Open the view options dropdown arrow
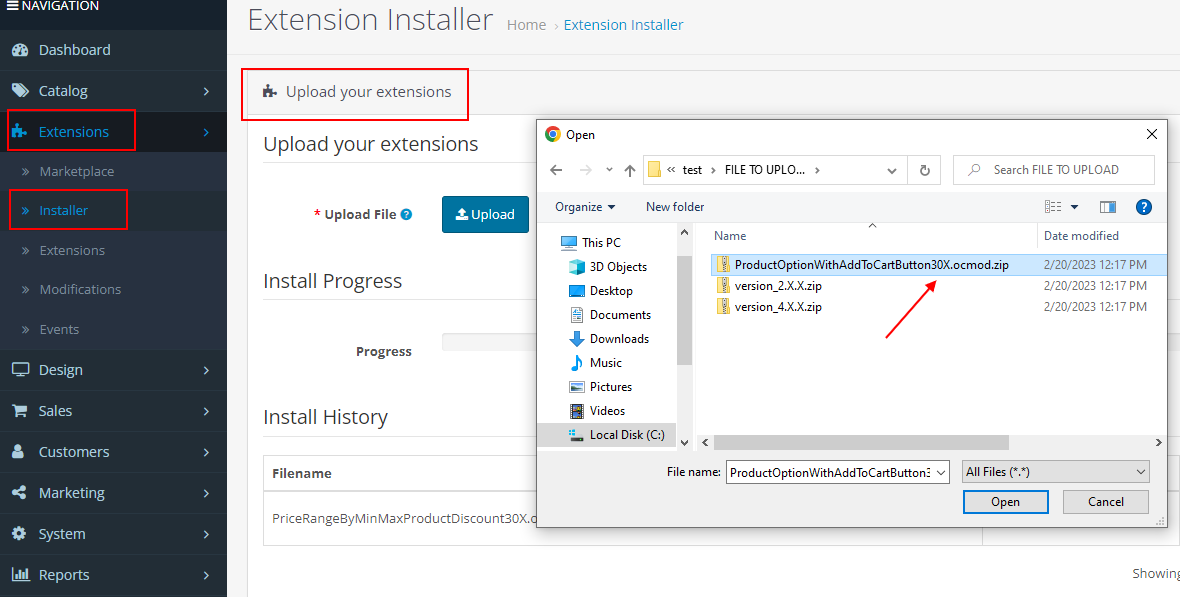The height and width of the screenshot is (597, 1180). click(x=1075, y=207)
